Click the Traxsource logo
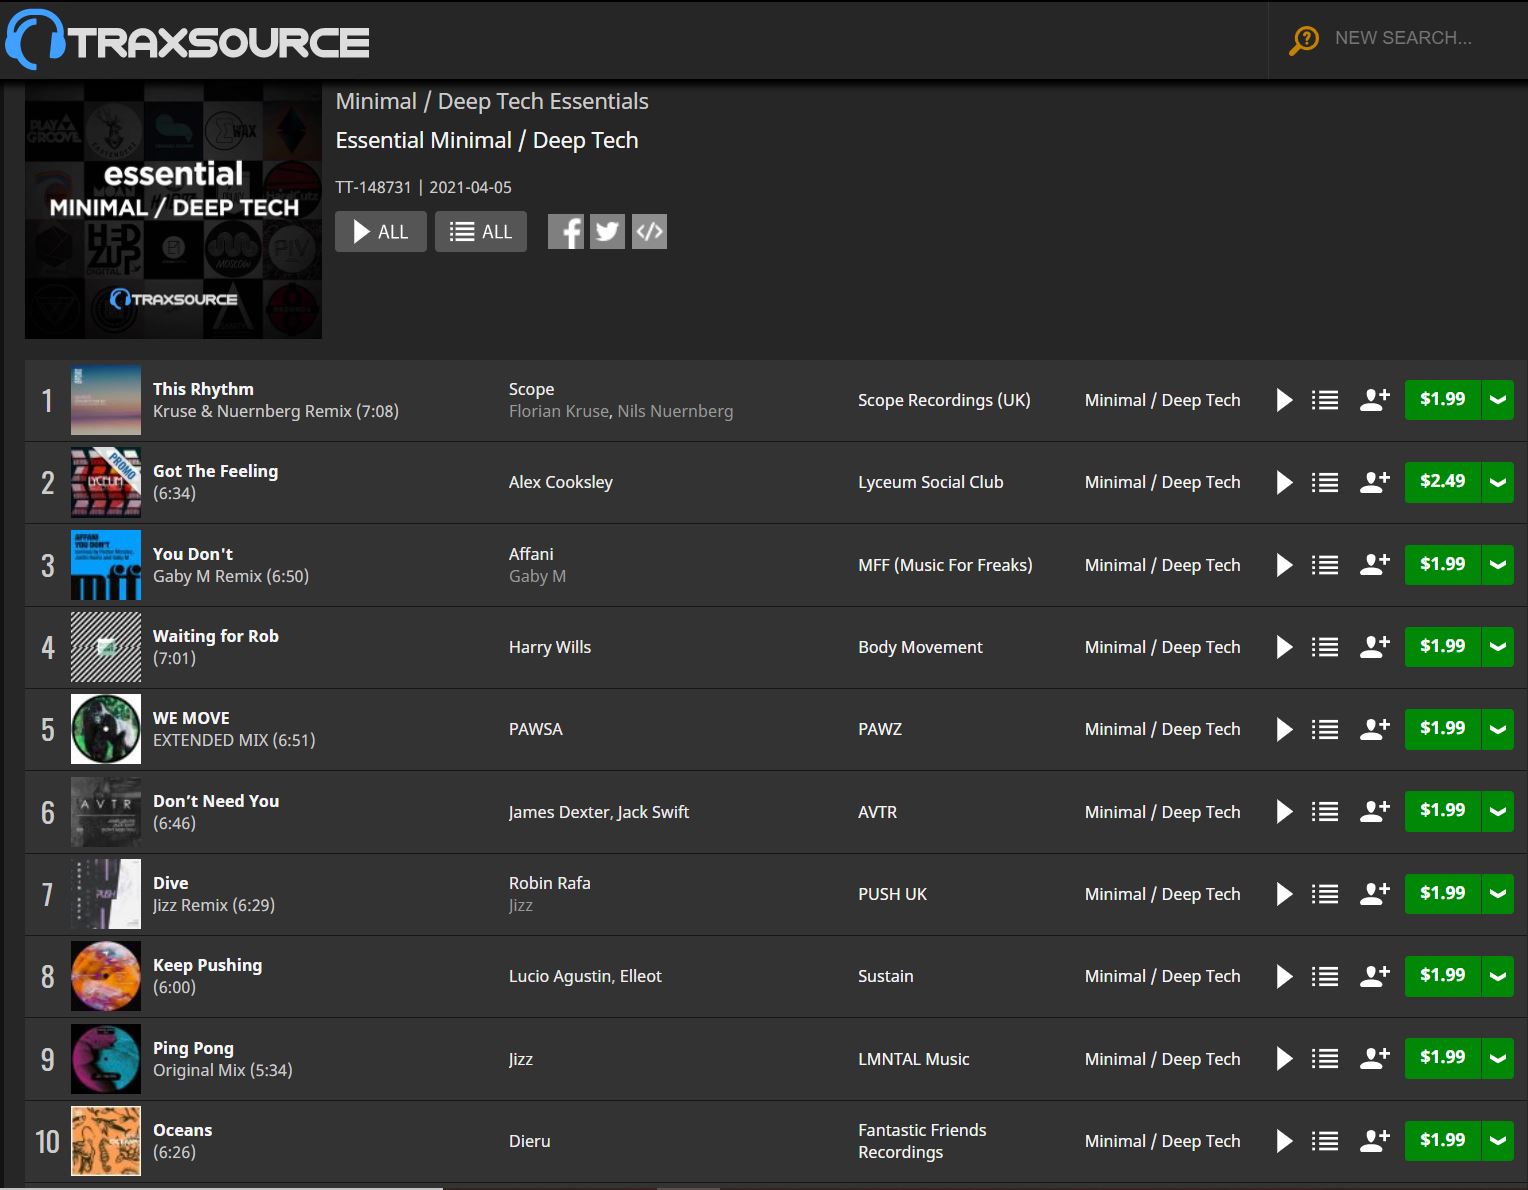Viewport: 1528px width, 1190px height. coord(188,39)
